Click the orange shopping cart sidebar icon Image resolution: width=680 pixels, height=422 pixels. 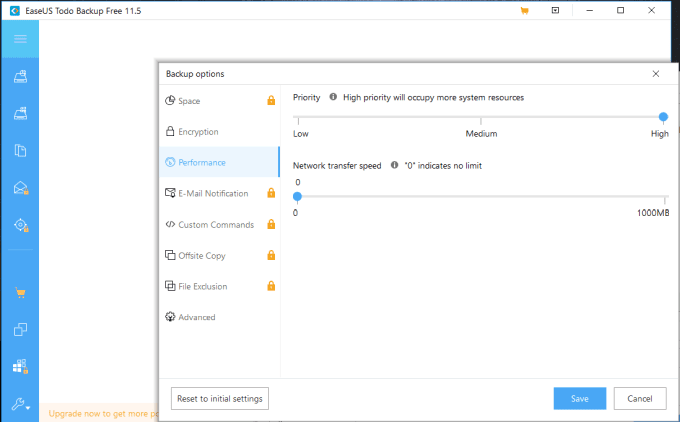point(20,293)
